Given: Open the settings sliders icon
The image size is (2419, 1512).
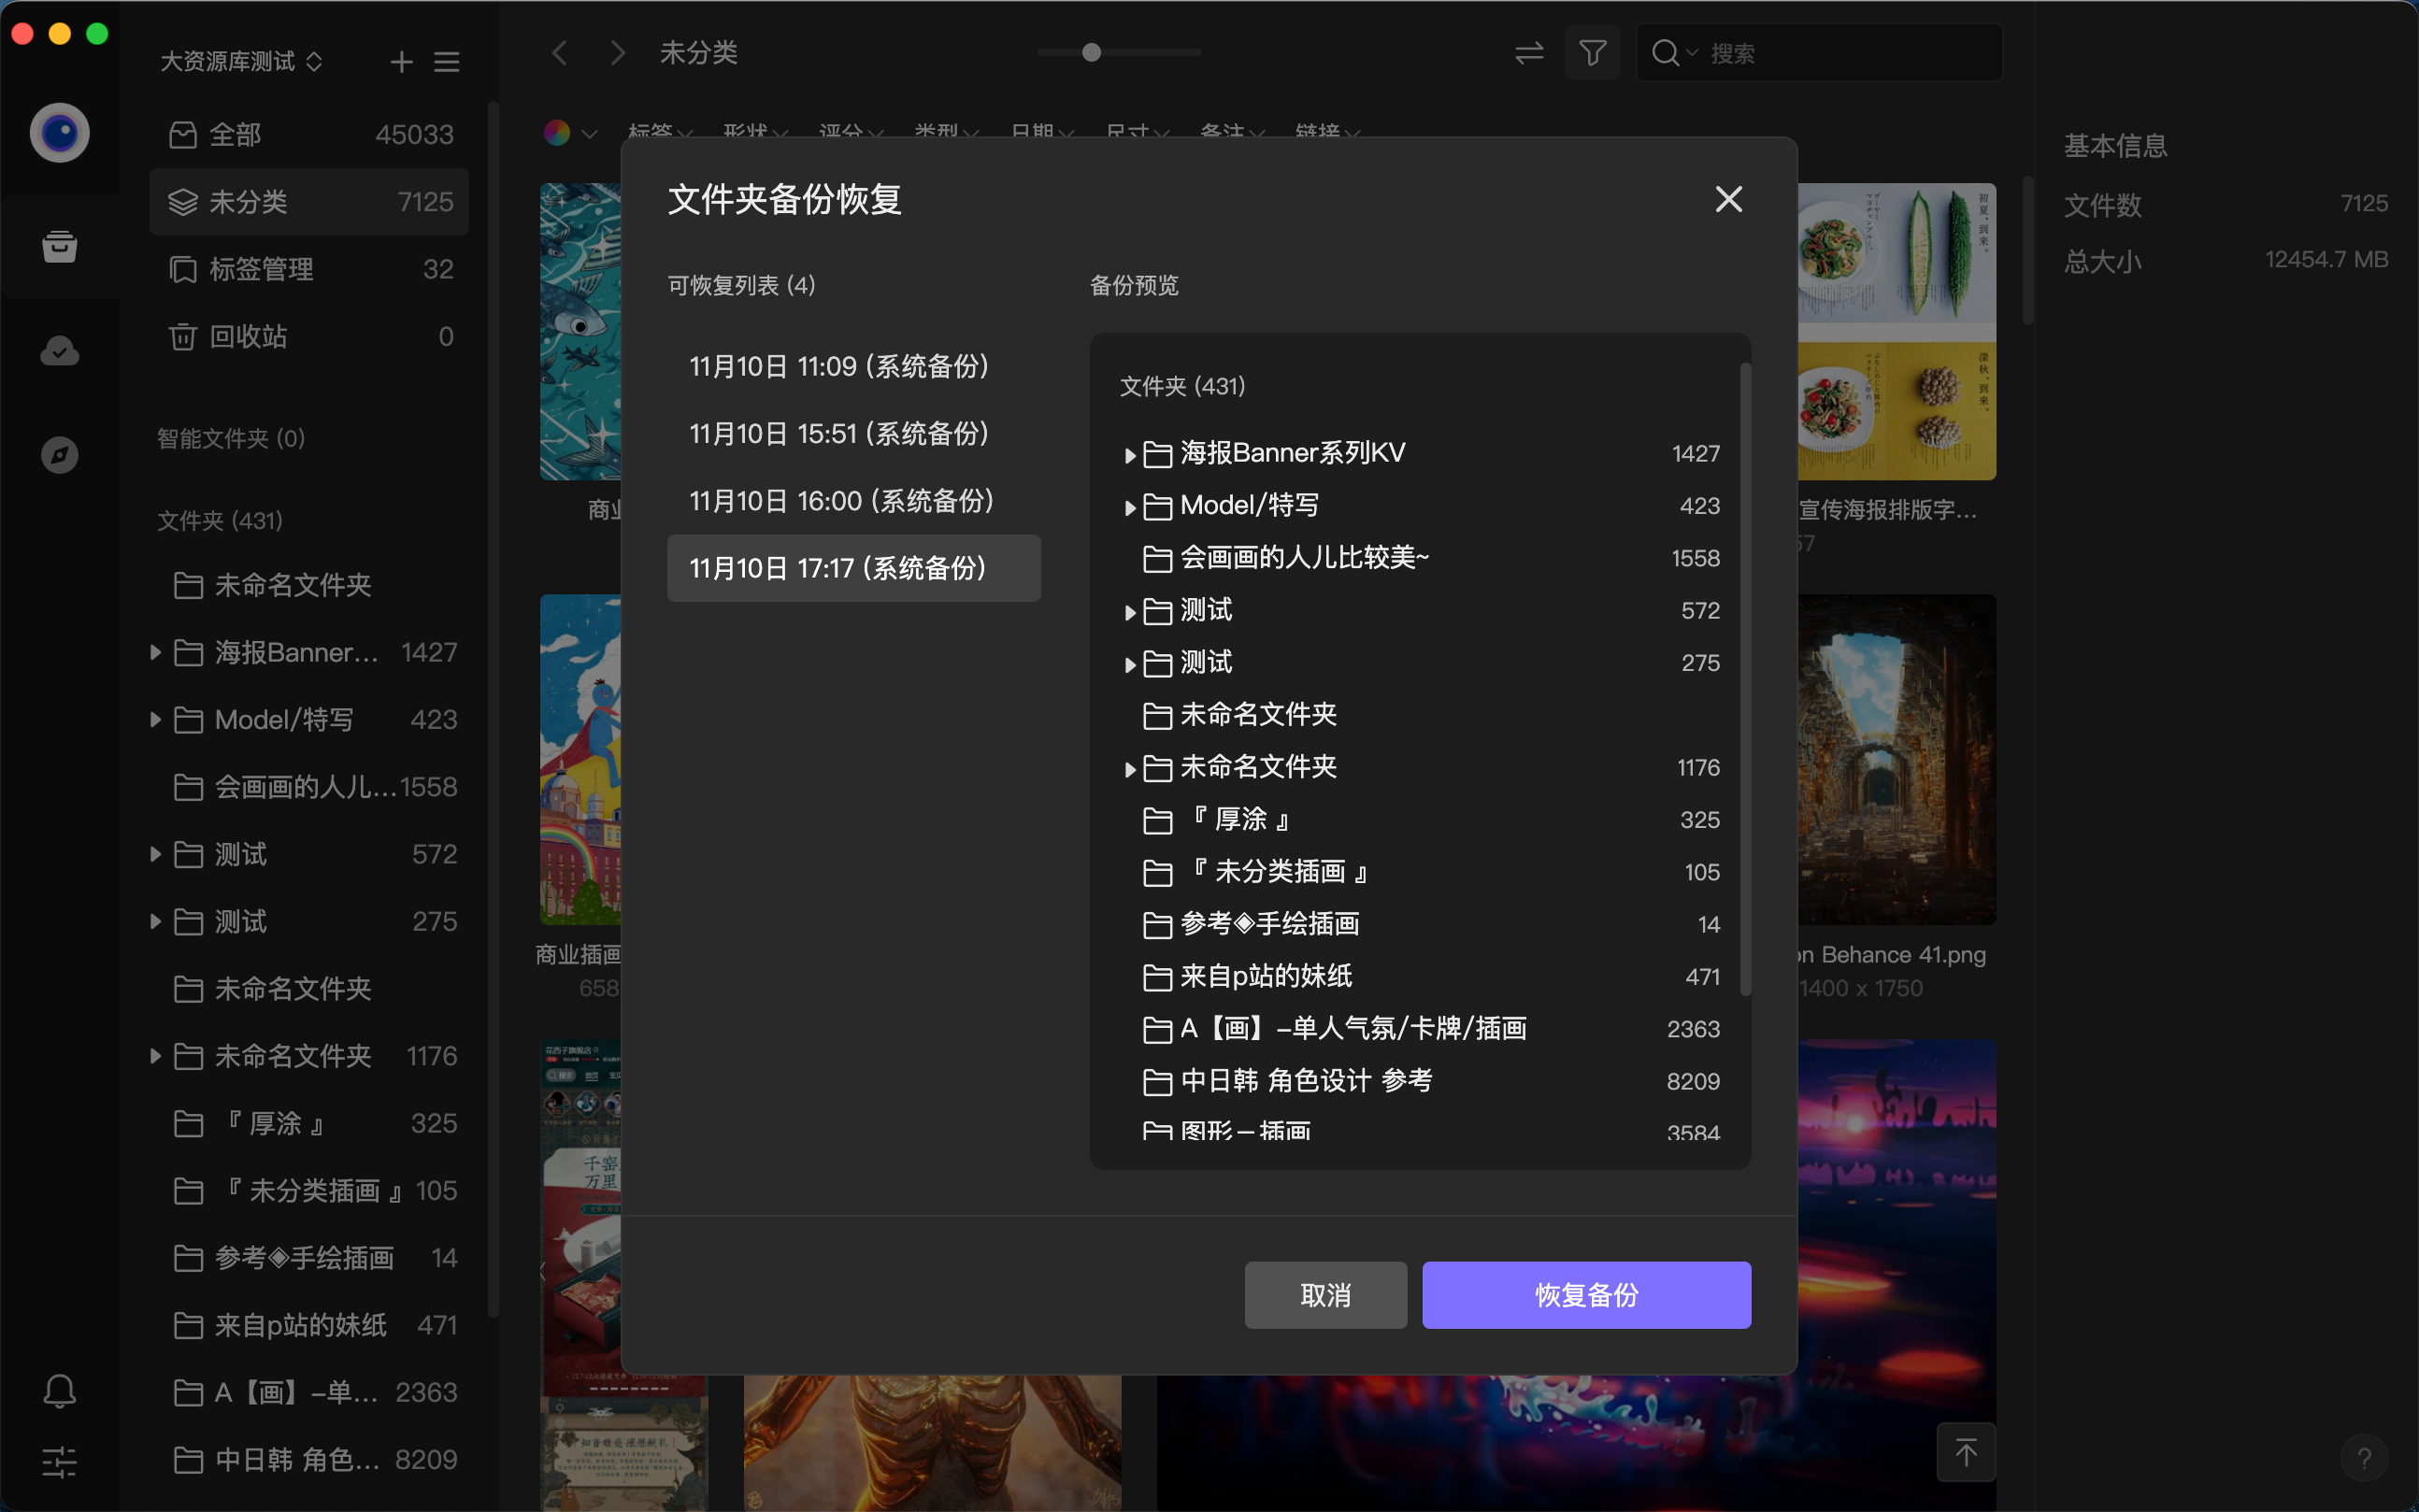Looking at the screenshot, I should tap(60, 1462).
